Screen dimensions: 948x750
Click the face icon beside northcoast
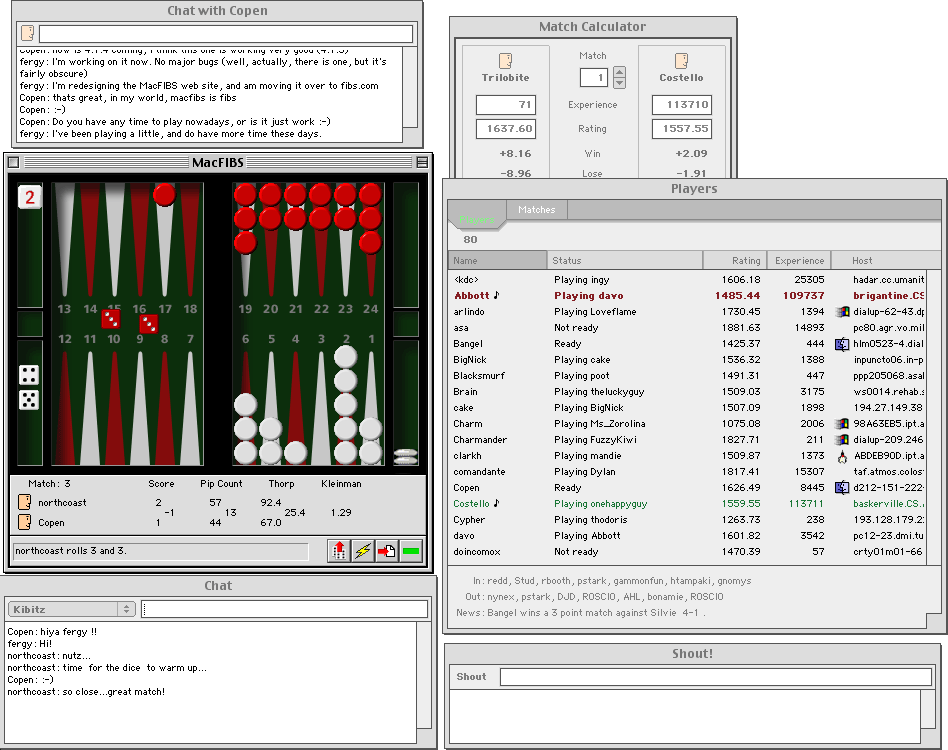25,502
